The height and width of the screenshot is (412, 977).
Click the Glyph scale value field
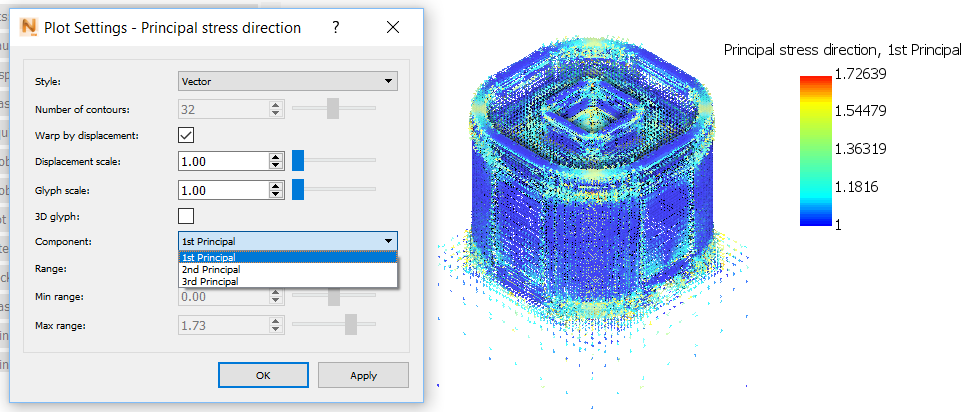[223, 190]
